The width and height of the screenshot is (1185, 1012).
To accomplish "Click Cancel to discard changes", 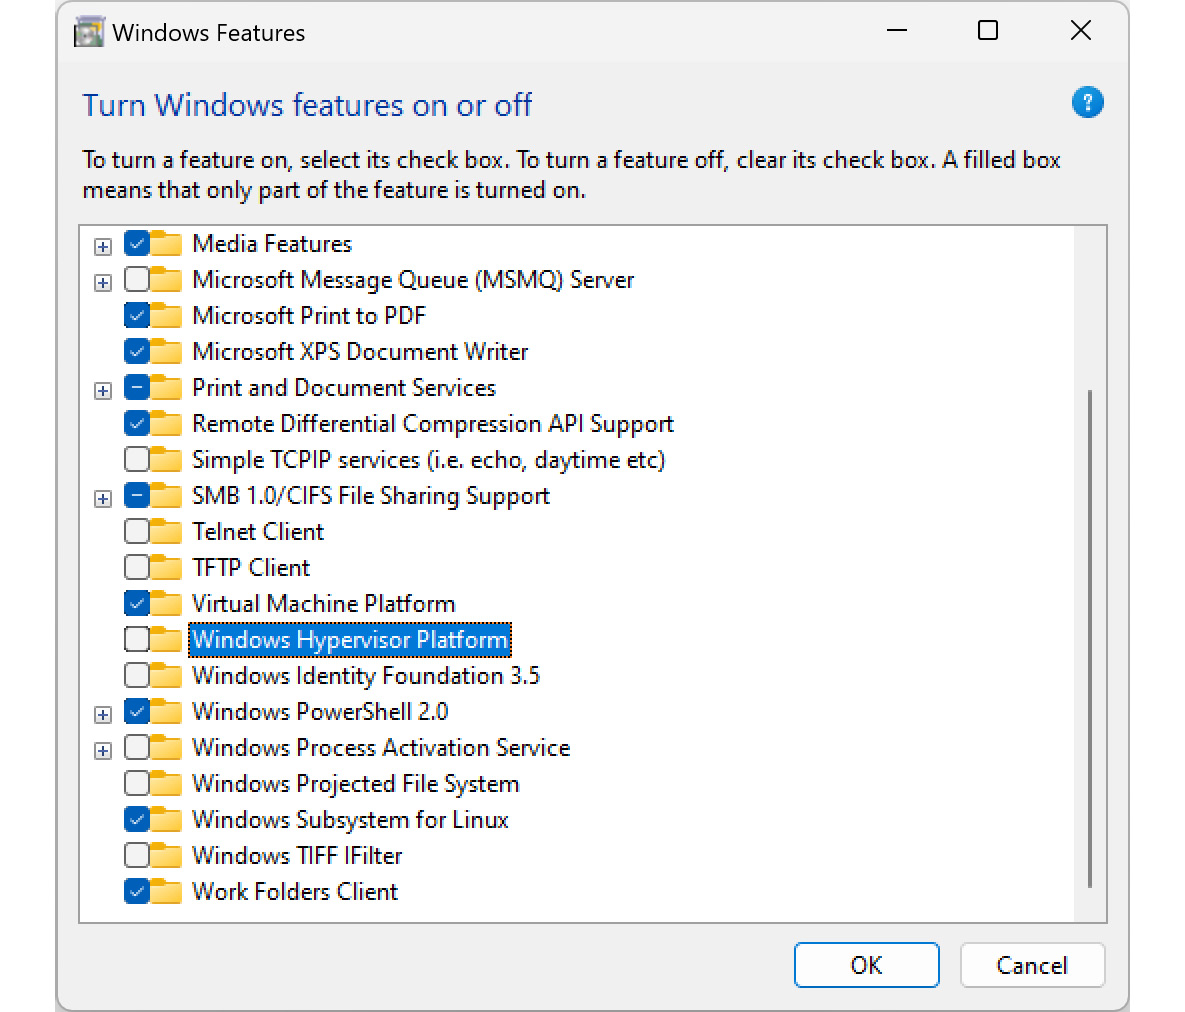I will coord(1032,965).
